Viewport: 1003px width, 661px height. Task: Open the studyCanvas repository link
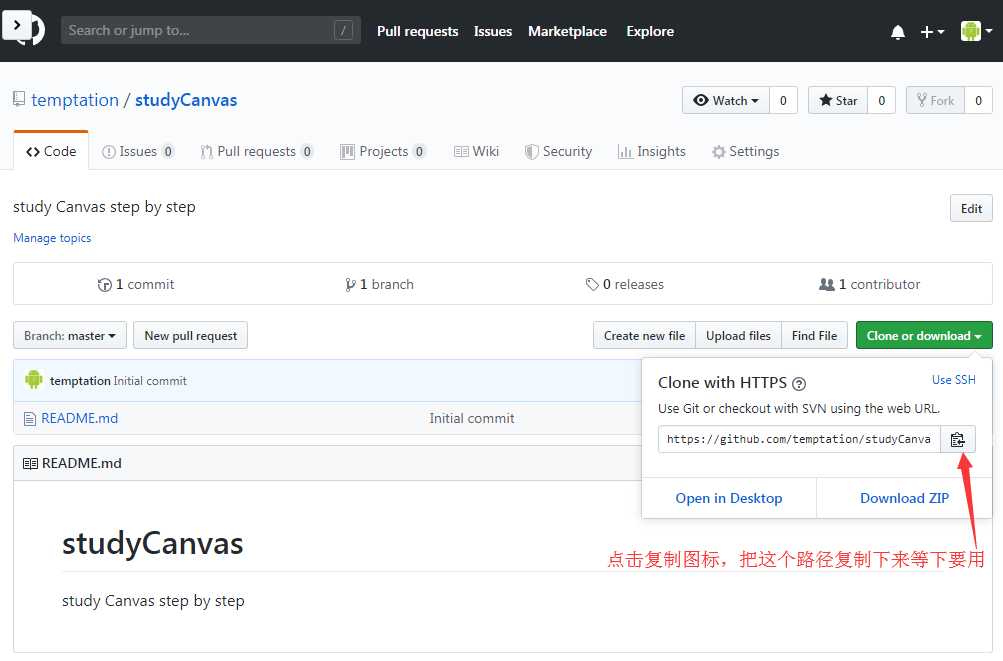coord(186,100)
